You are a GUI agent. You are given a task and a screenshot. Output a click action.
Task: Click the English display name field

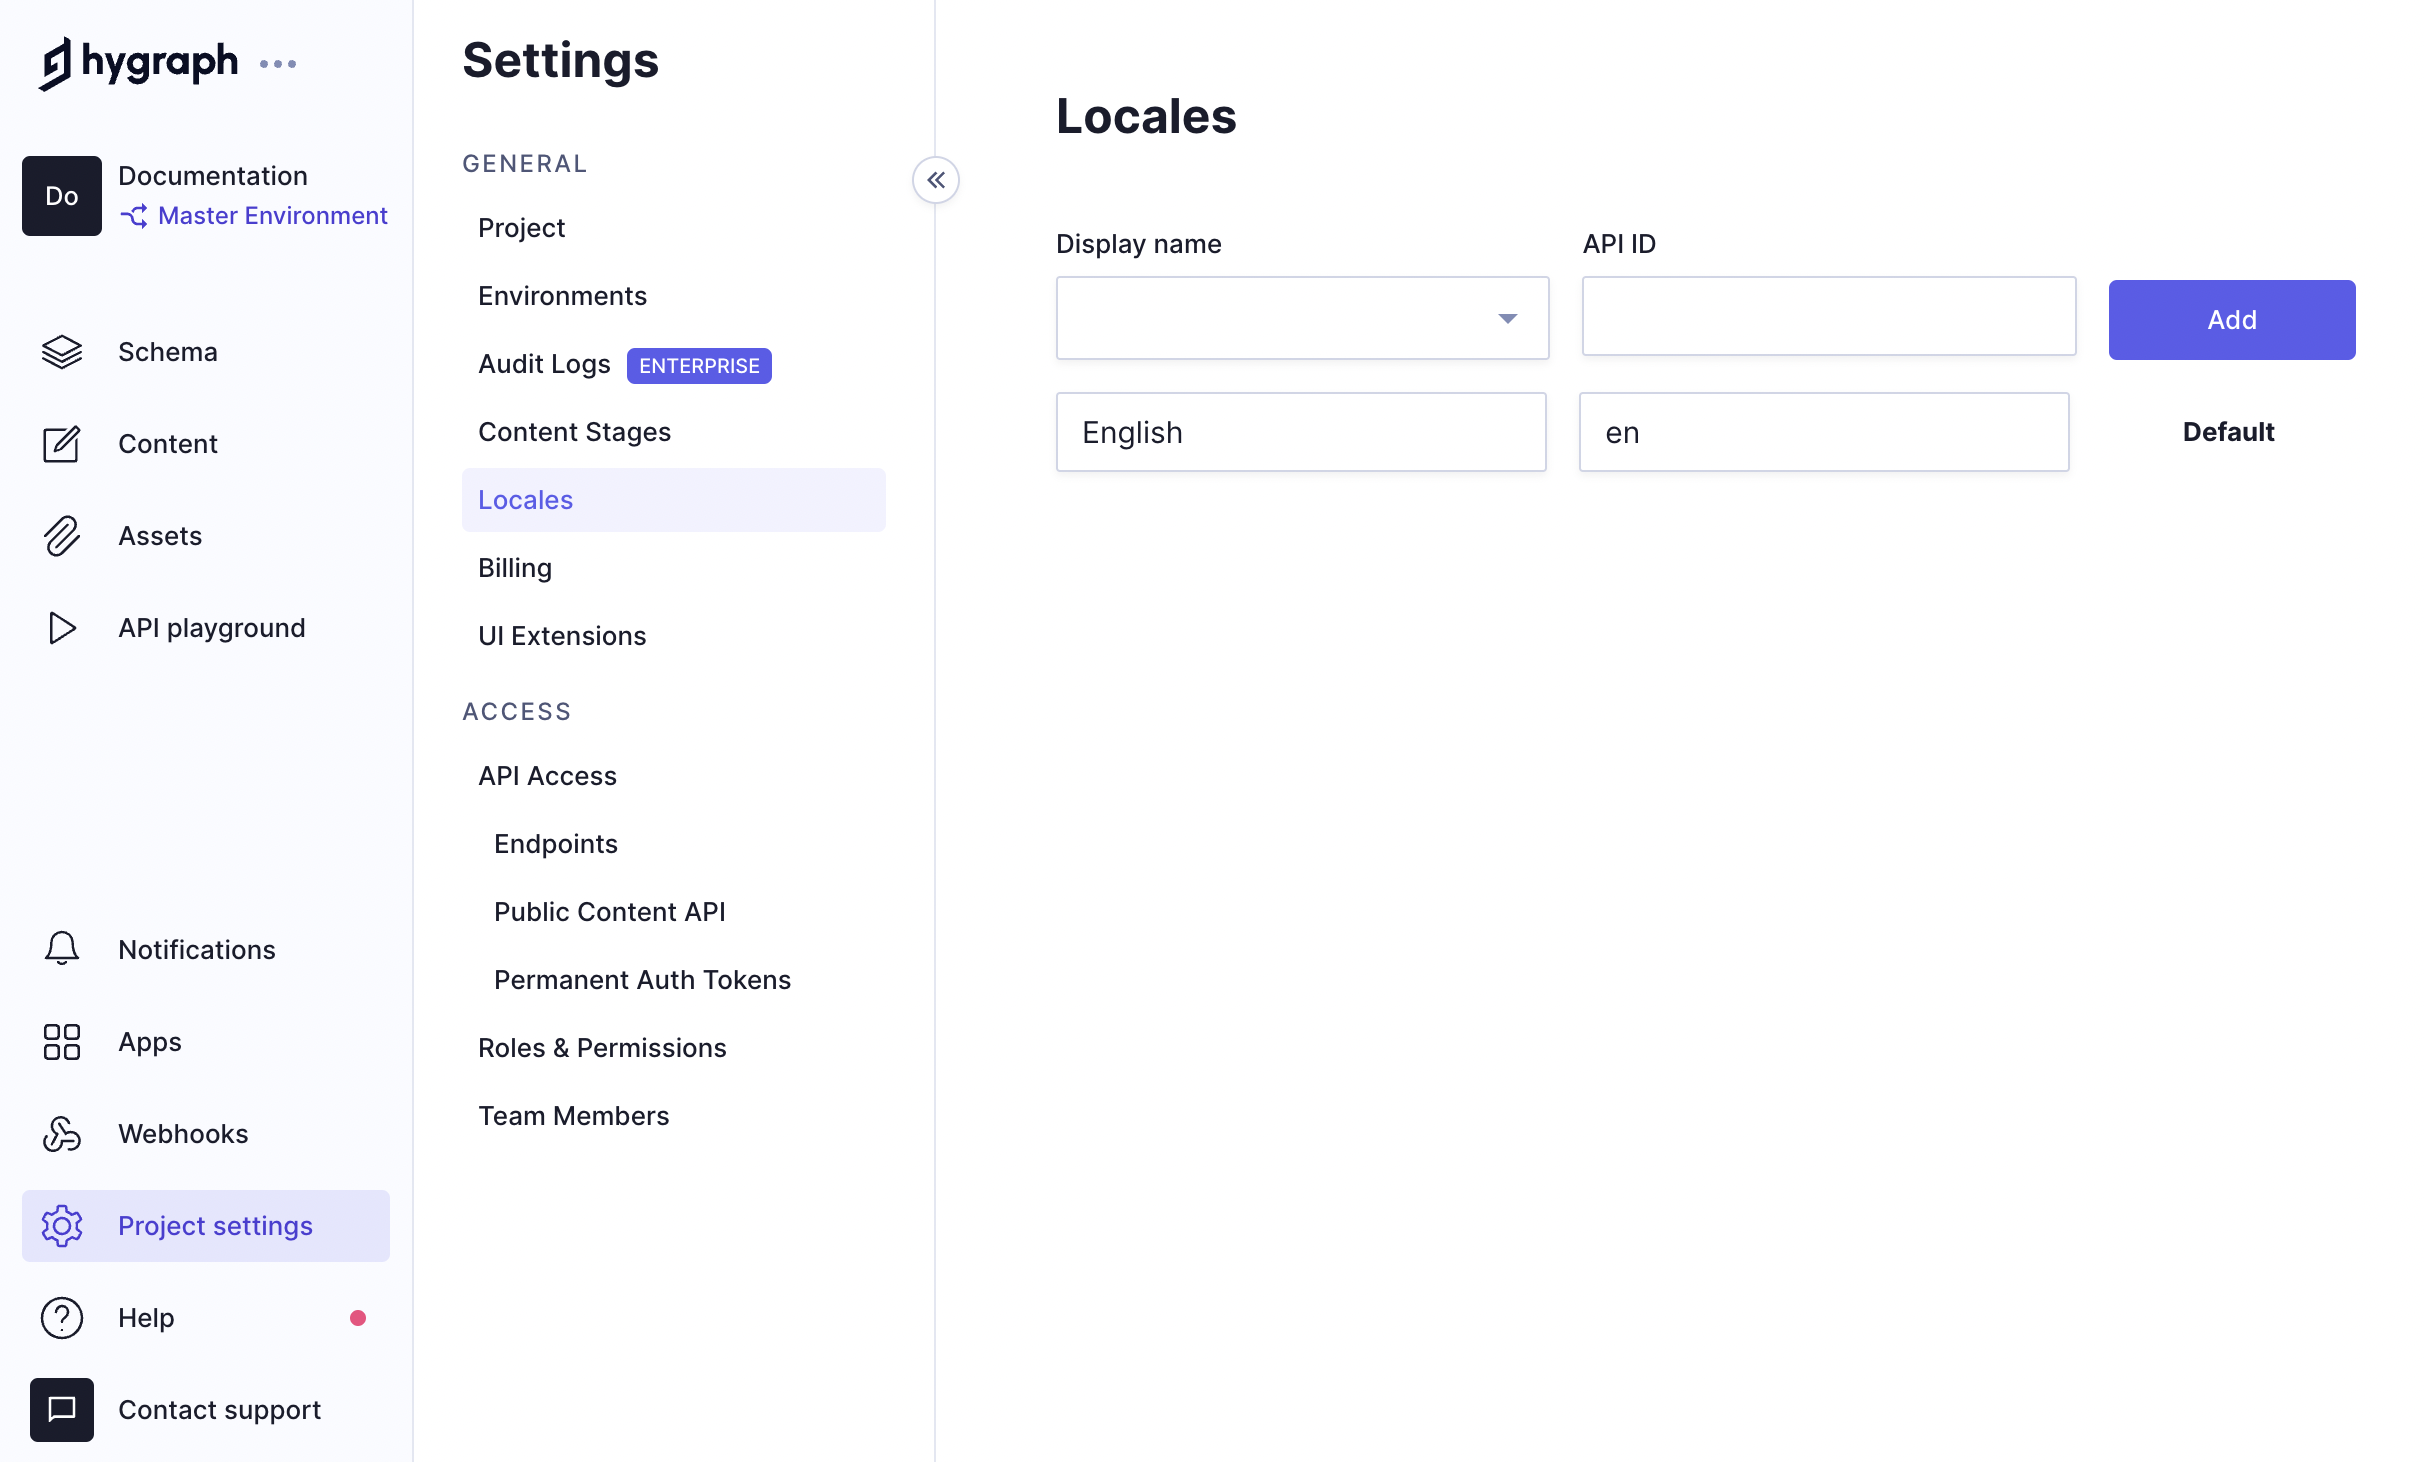[1300, 432]
